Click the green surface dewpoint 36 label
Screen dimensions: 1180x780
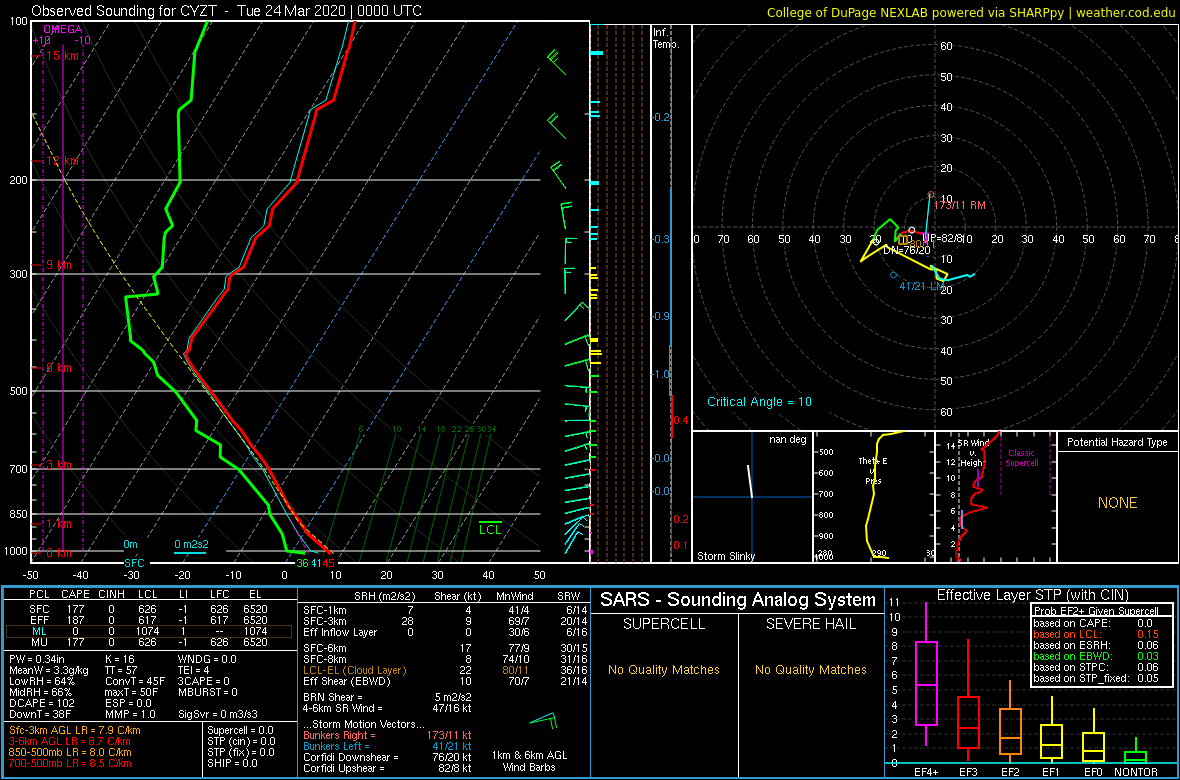coord(302,562)
